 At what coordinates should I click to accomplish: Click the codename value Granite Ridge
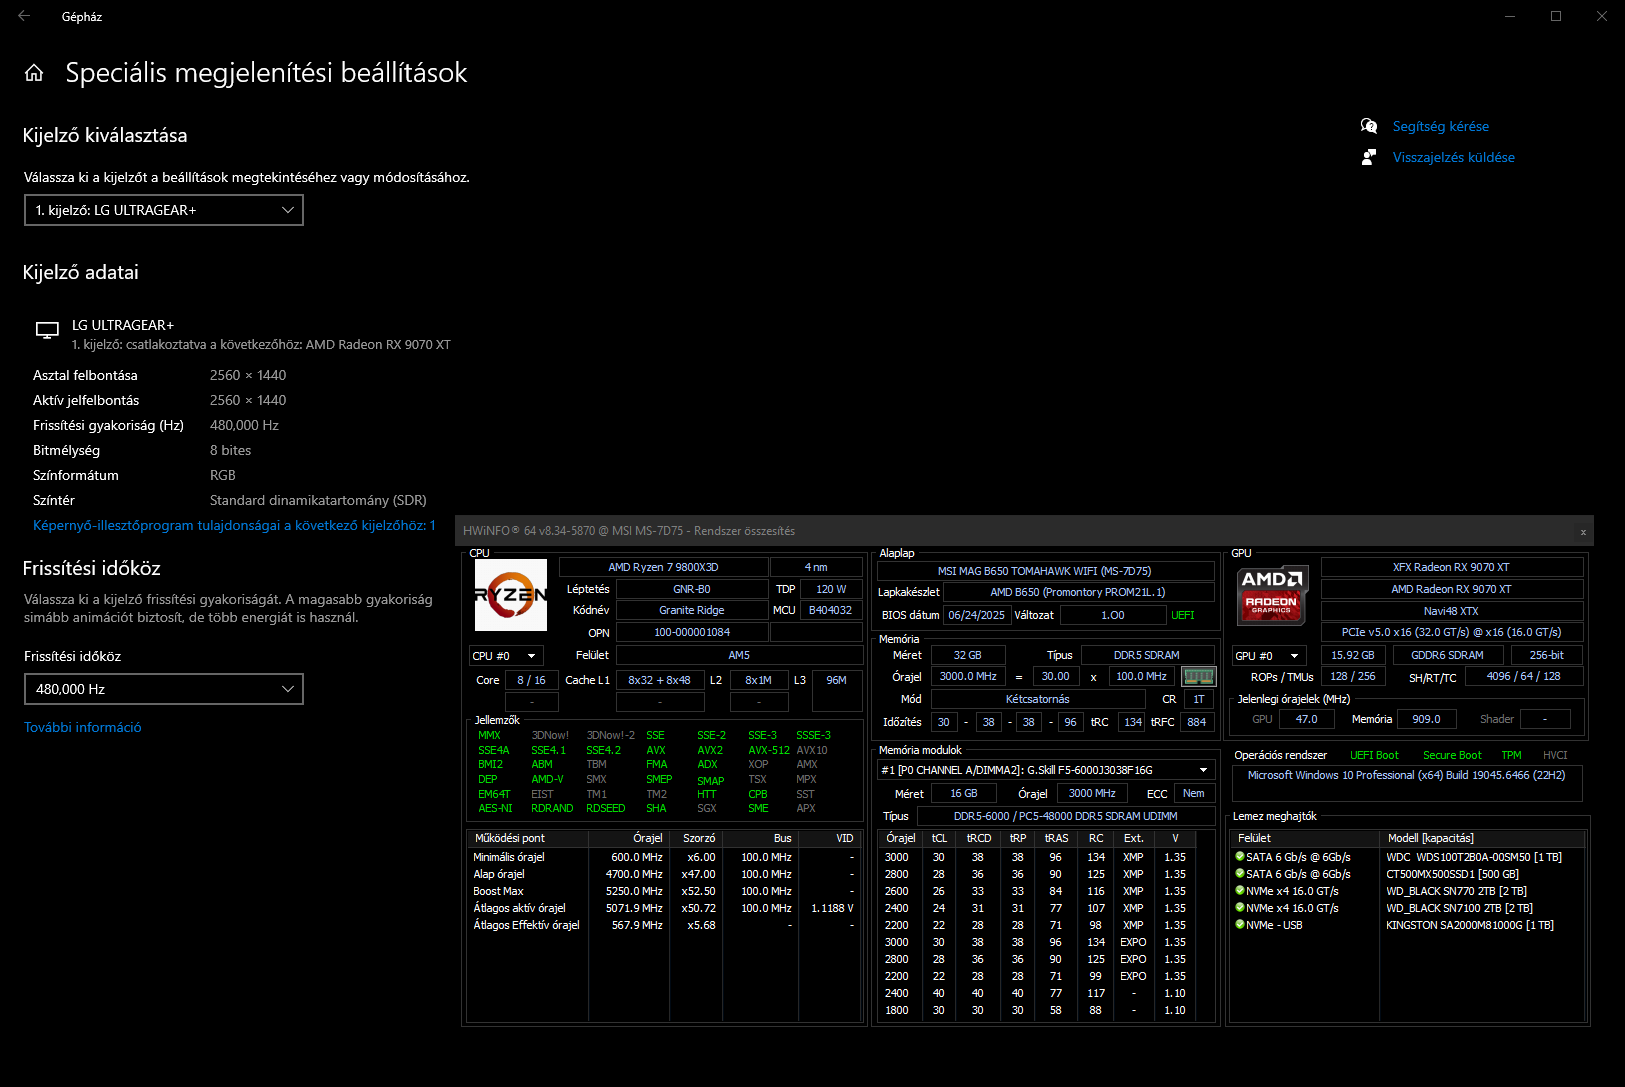coord(692,610)
